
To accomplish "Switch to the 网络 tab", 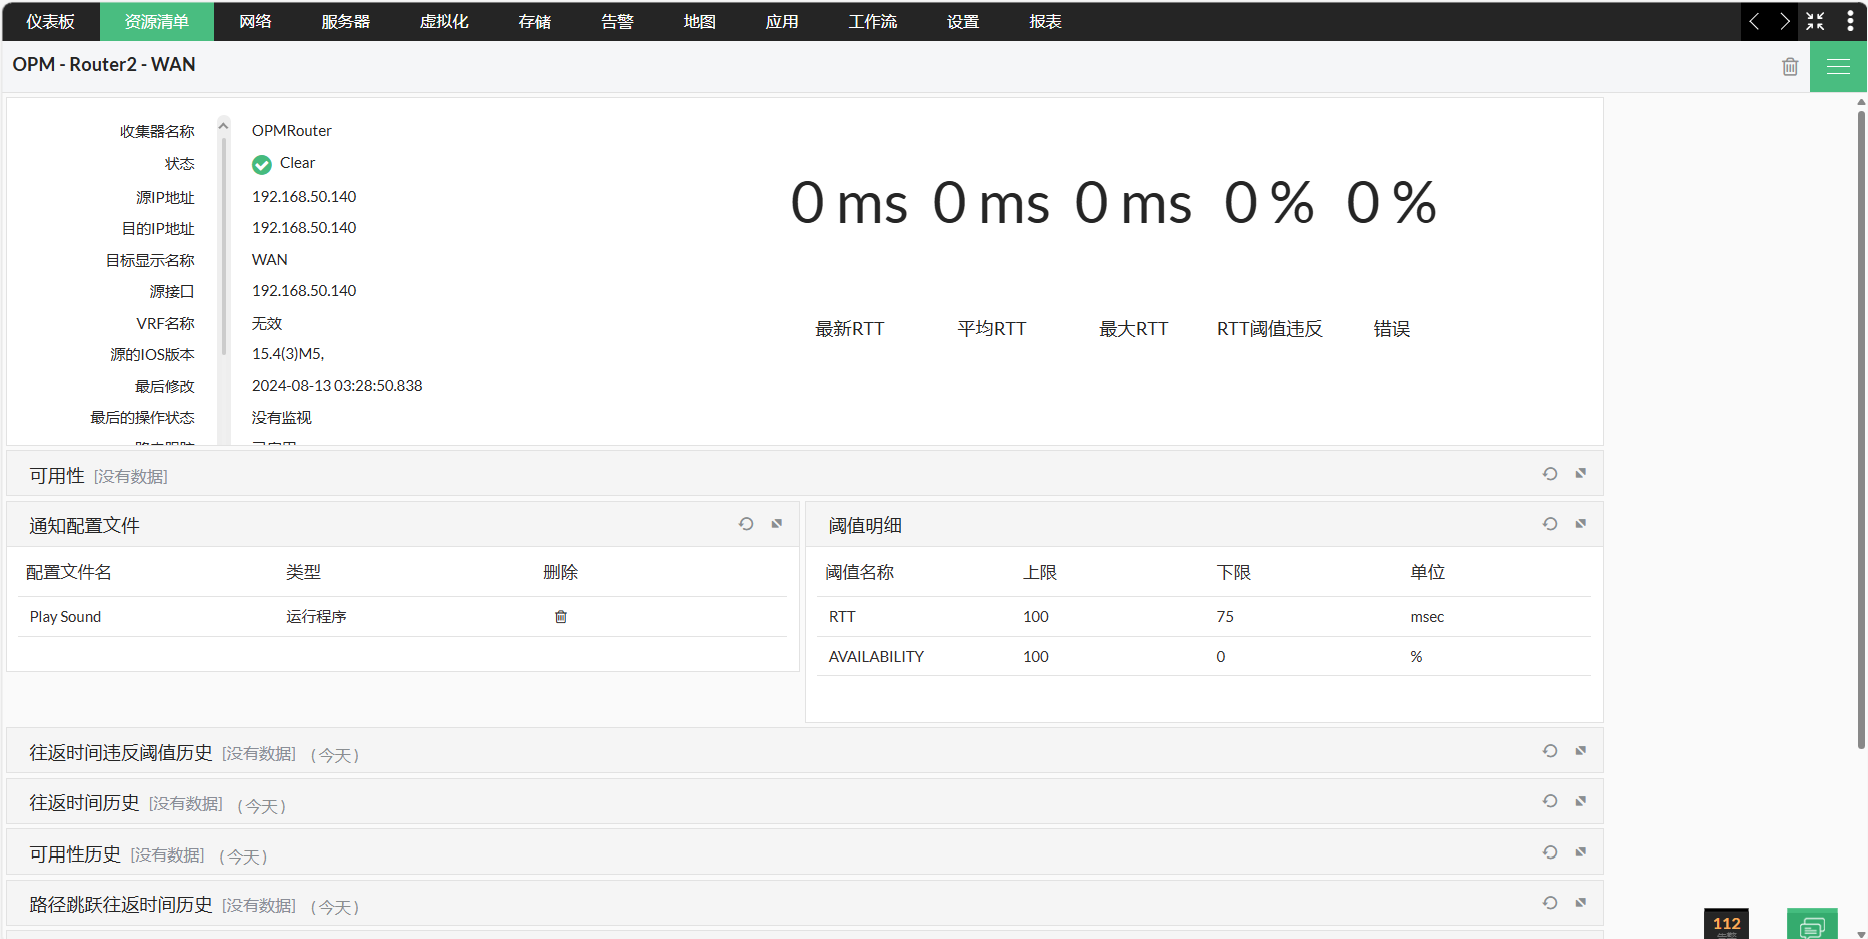I will coord(256,21).
